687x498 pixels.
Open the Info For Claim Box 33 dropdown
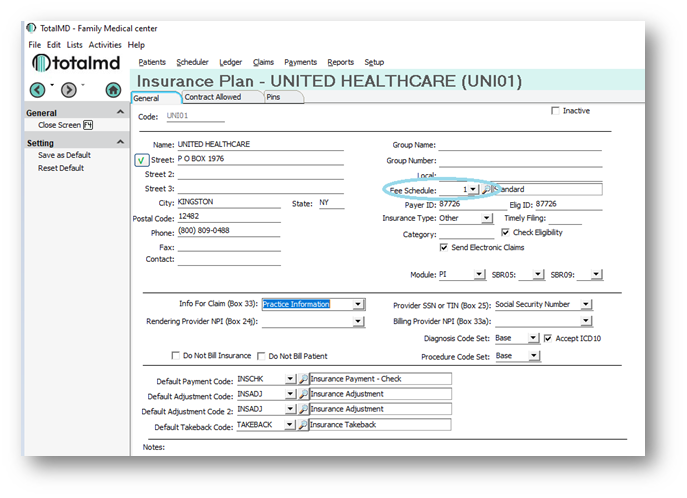coord(357,305)
